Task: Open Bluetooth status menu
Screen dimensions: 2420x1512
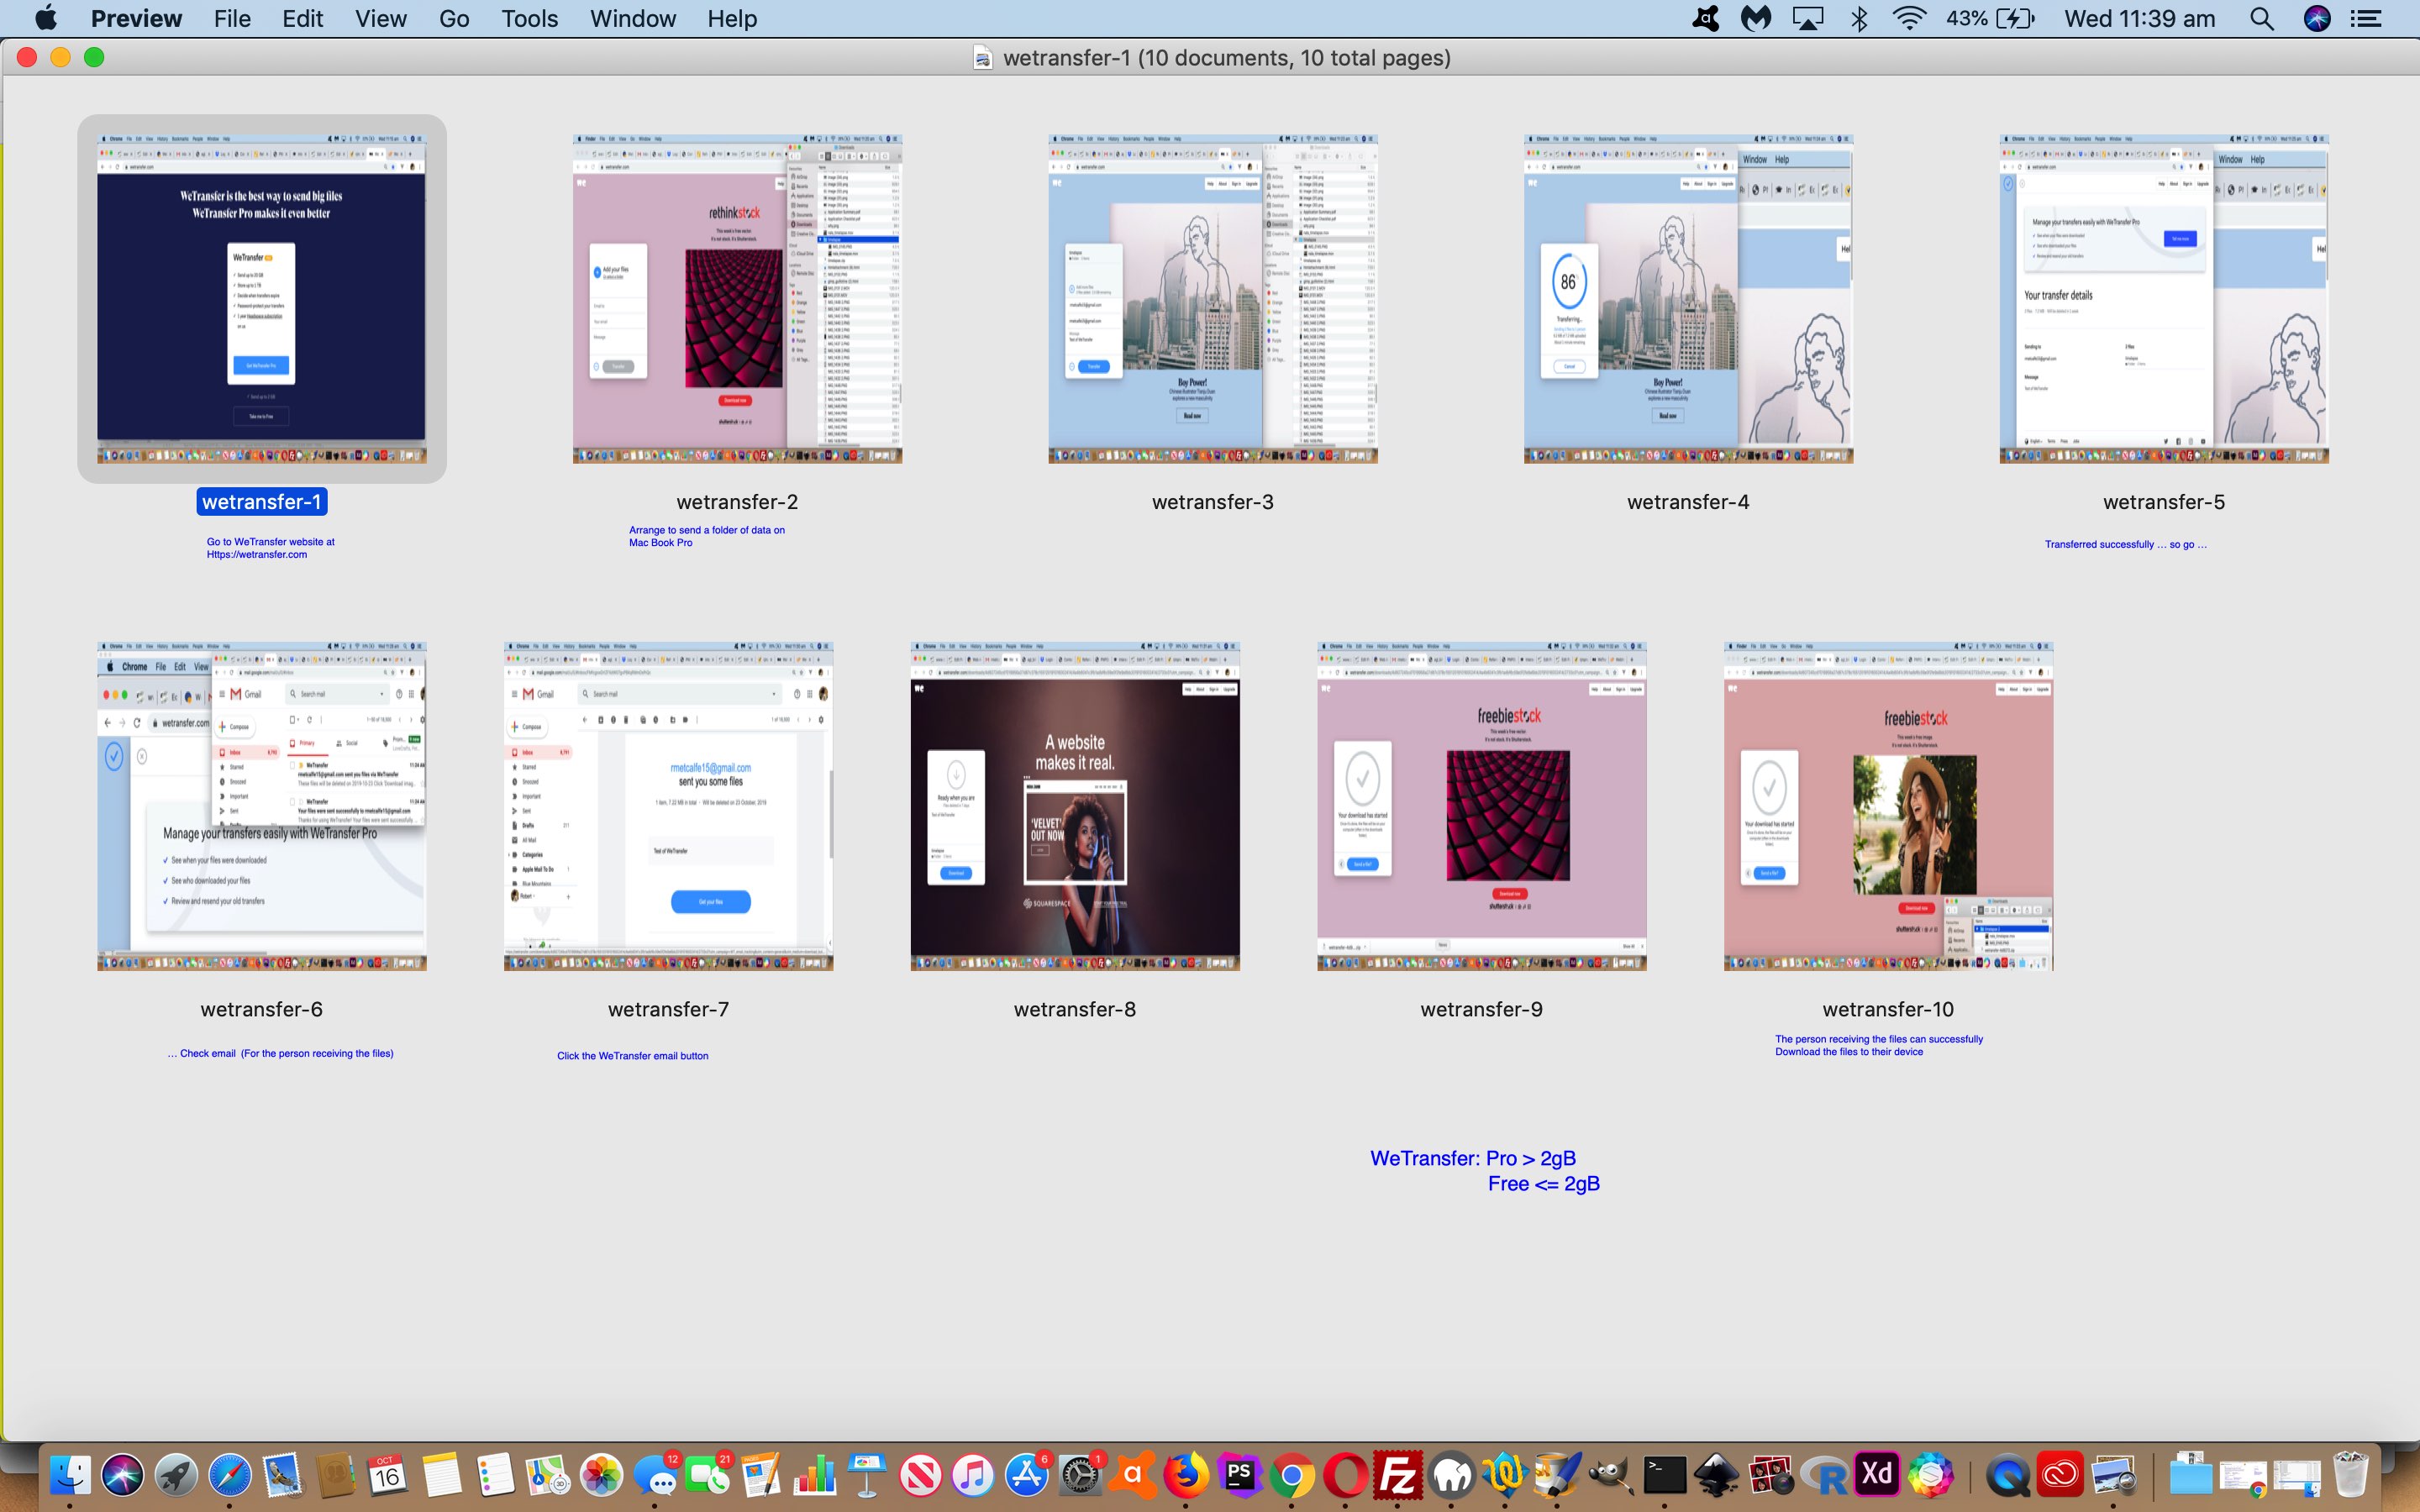Action: tap(1858, 18)
